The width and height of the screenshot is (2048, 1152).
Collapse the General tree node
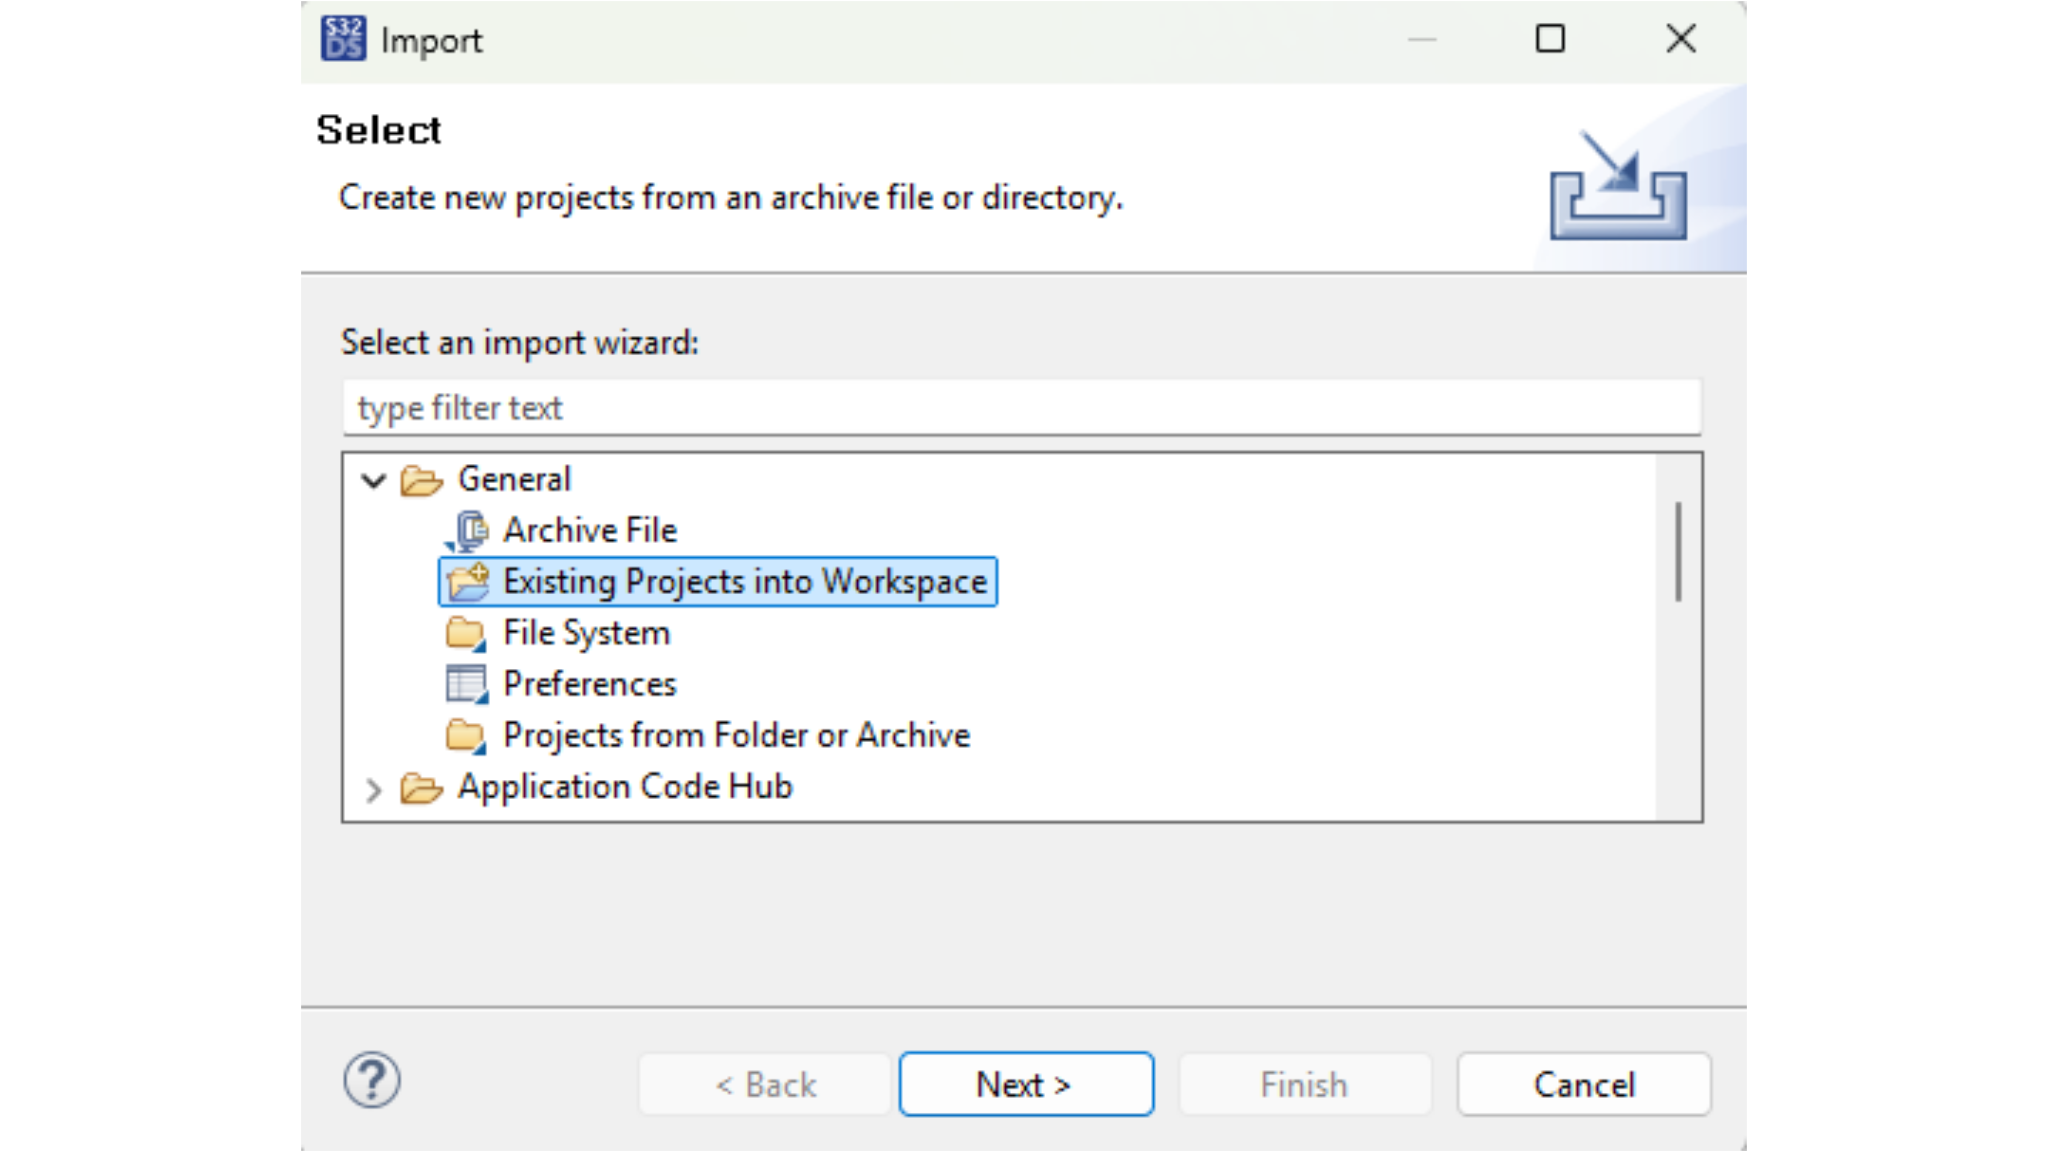tap(374, 481)
